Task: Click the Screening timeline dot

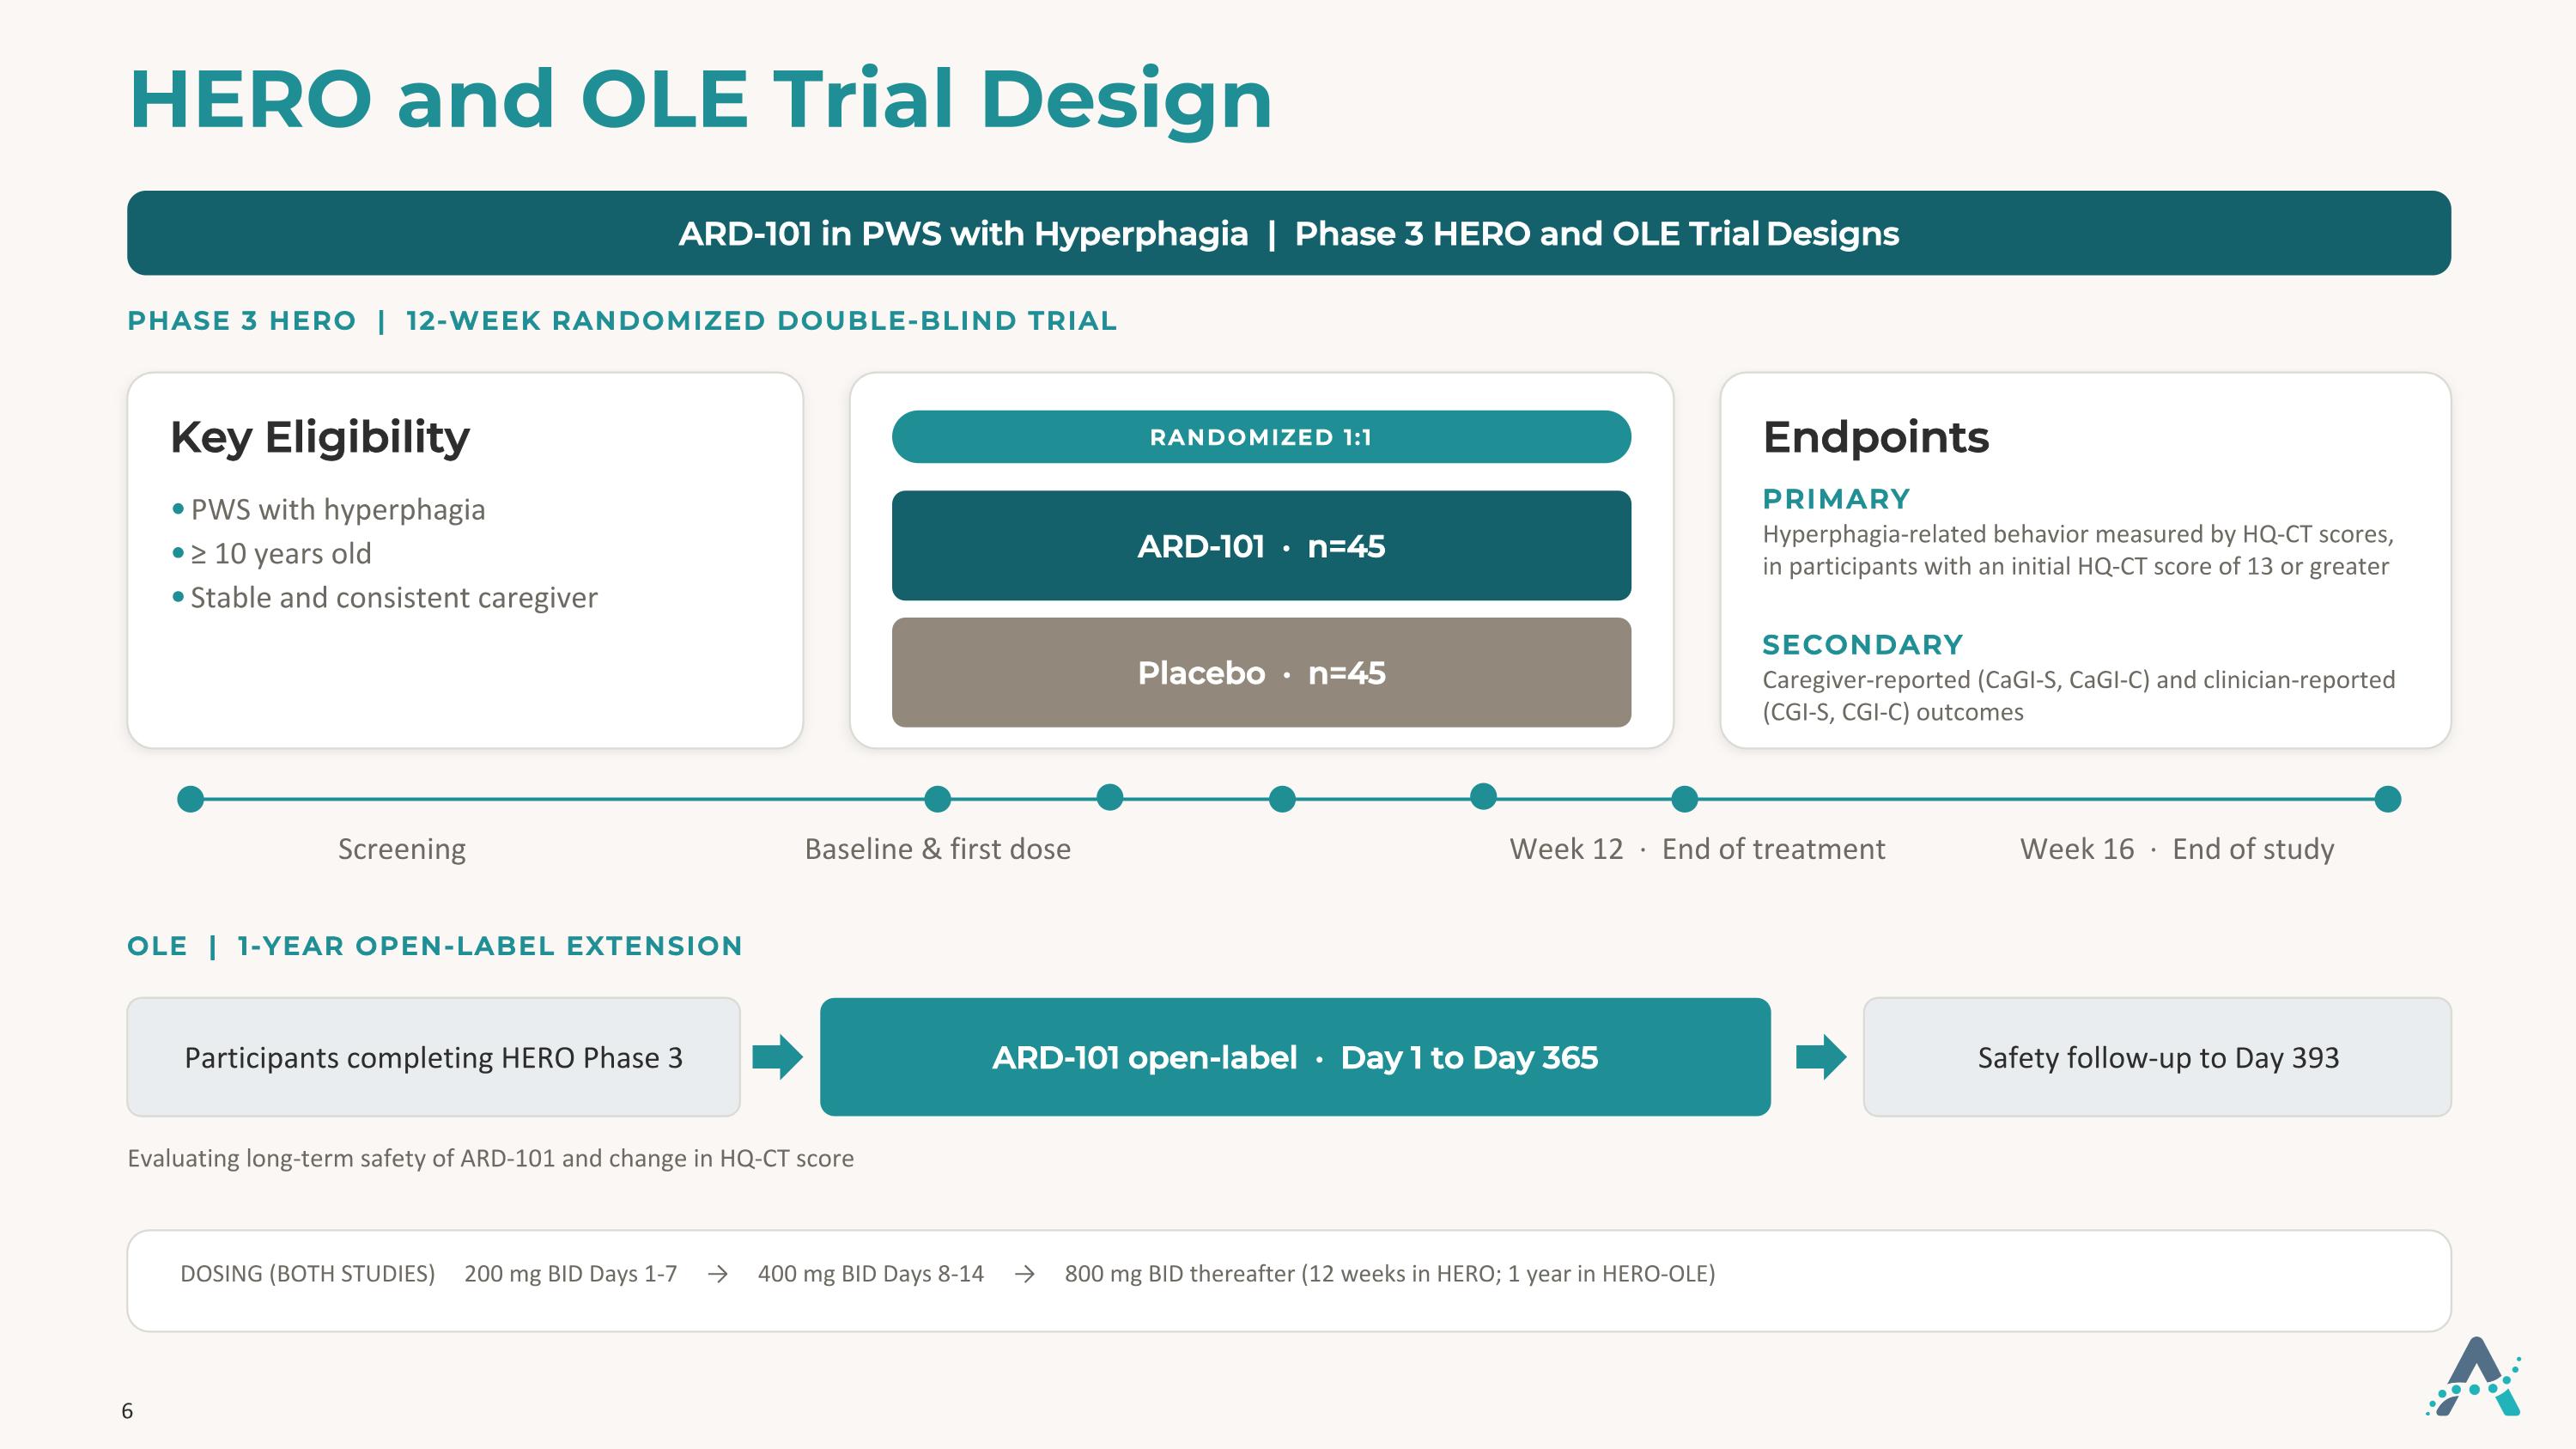Action: click(190, 799)
